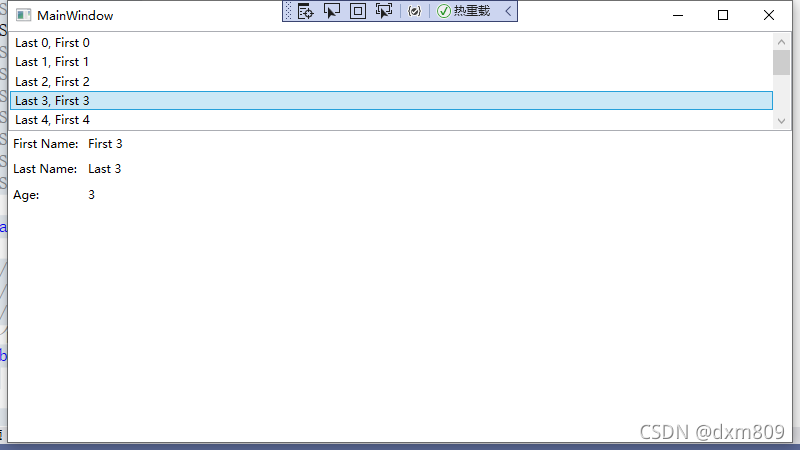
Task: Select list row "Last 0, First 0"
Action: 391,43
